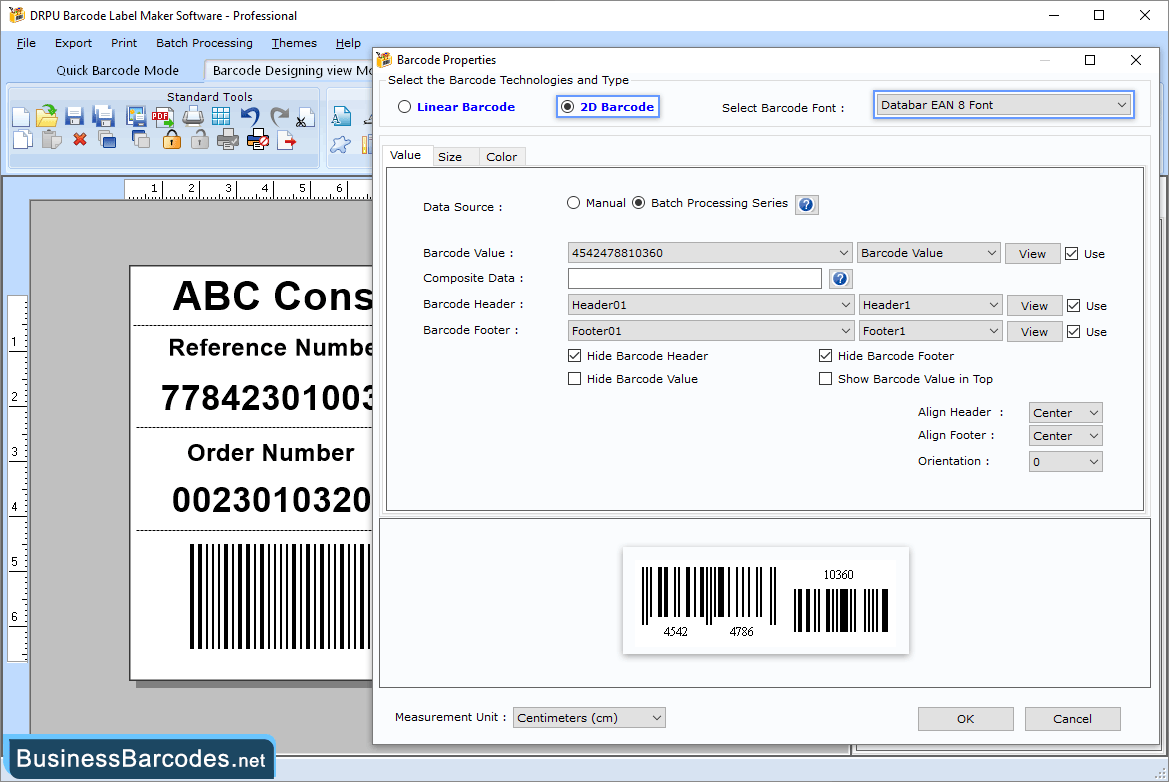
Task: Open the Barcode Value column dropdown
Action: click(929, 253)
